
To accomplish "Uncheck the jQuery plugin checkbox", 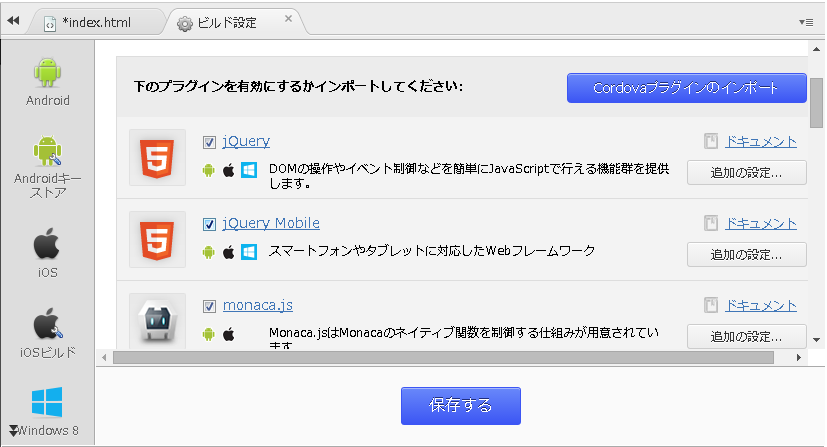I will [209, 142].
